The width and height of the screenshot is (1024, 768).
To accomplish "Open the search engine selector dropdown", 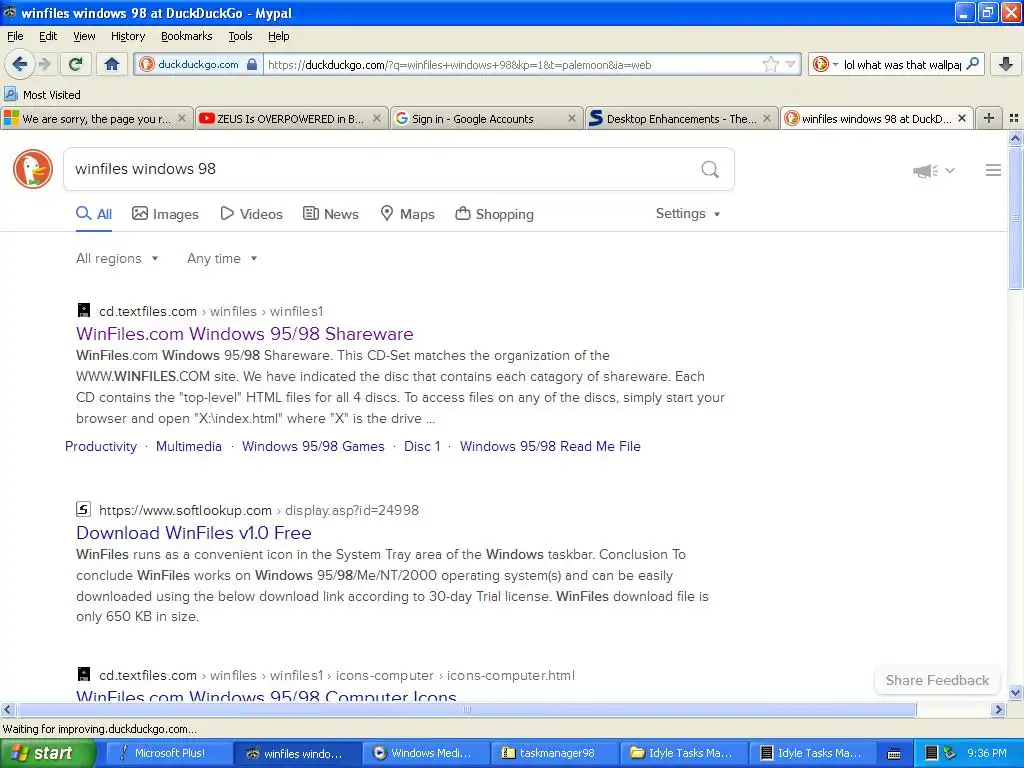I will coord(825,64).
